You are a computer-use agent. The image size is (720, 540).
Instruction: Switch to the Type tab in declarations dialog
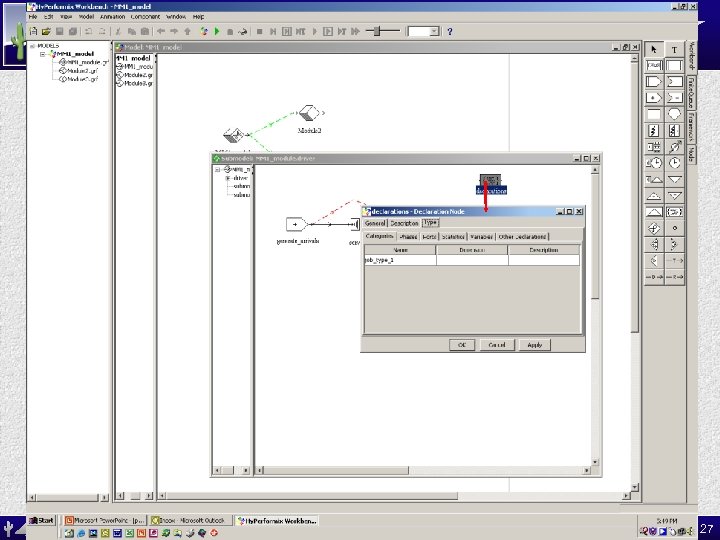pyautogui.click(x=431, y=222)
